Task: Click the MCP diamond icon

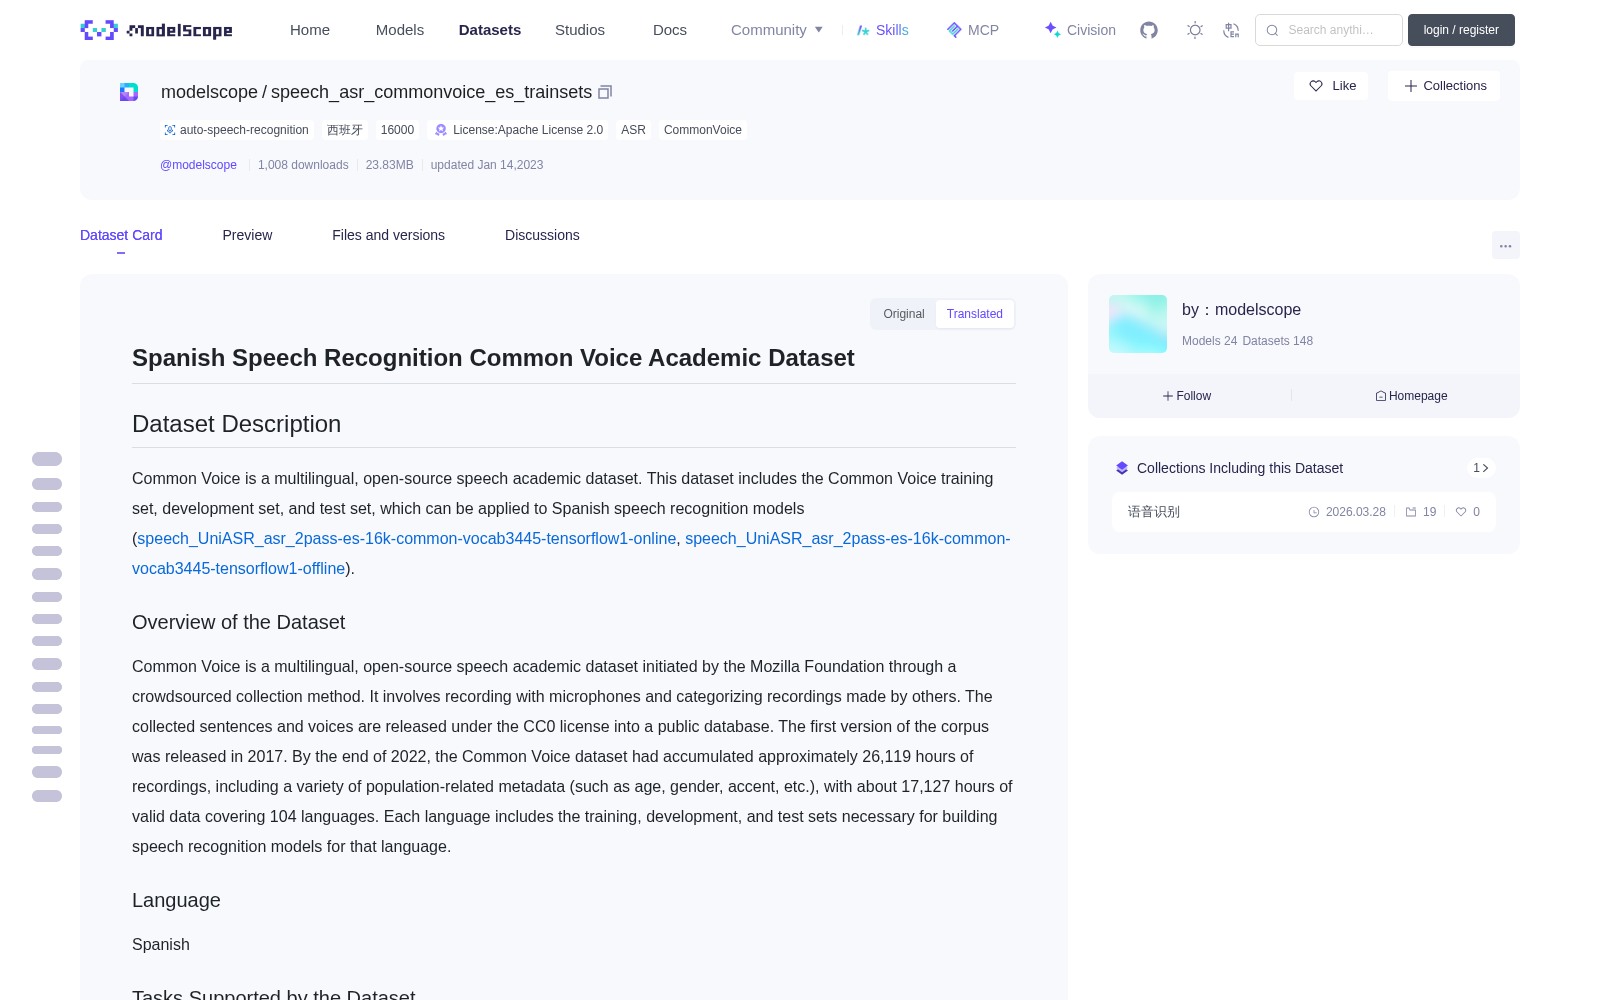Action: (954, 30)
